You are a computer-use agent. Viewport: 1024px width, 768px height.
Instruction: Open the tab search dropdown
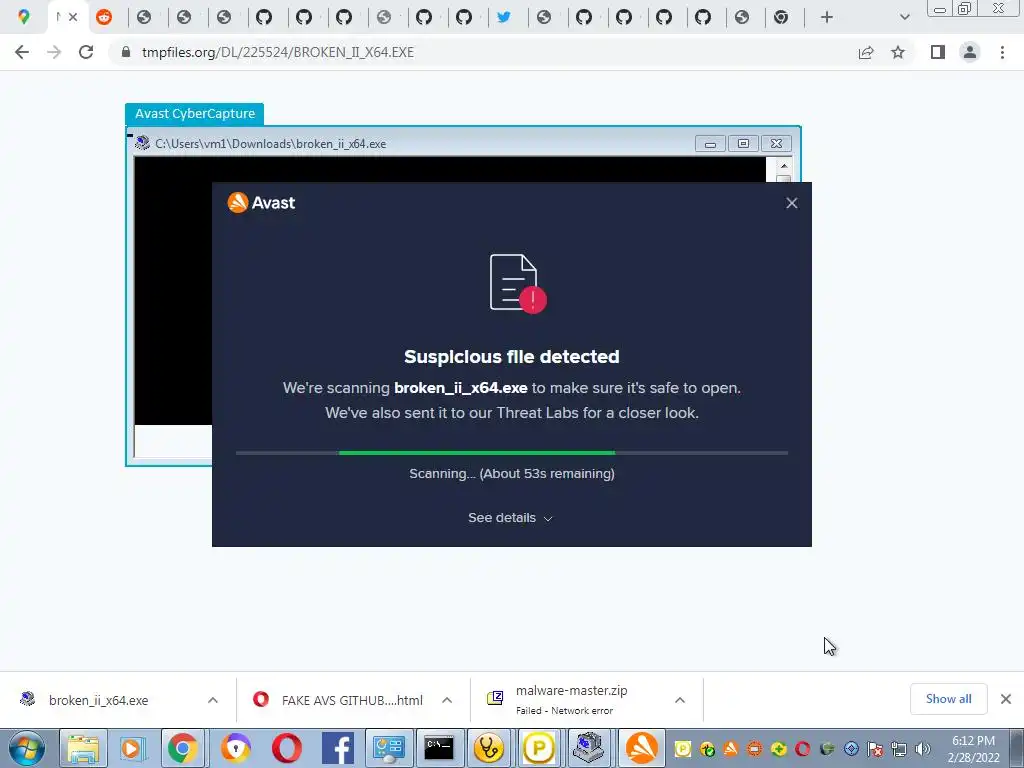click(x=904, y=18)
